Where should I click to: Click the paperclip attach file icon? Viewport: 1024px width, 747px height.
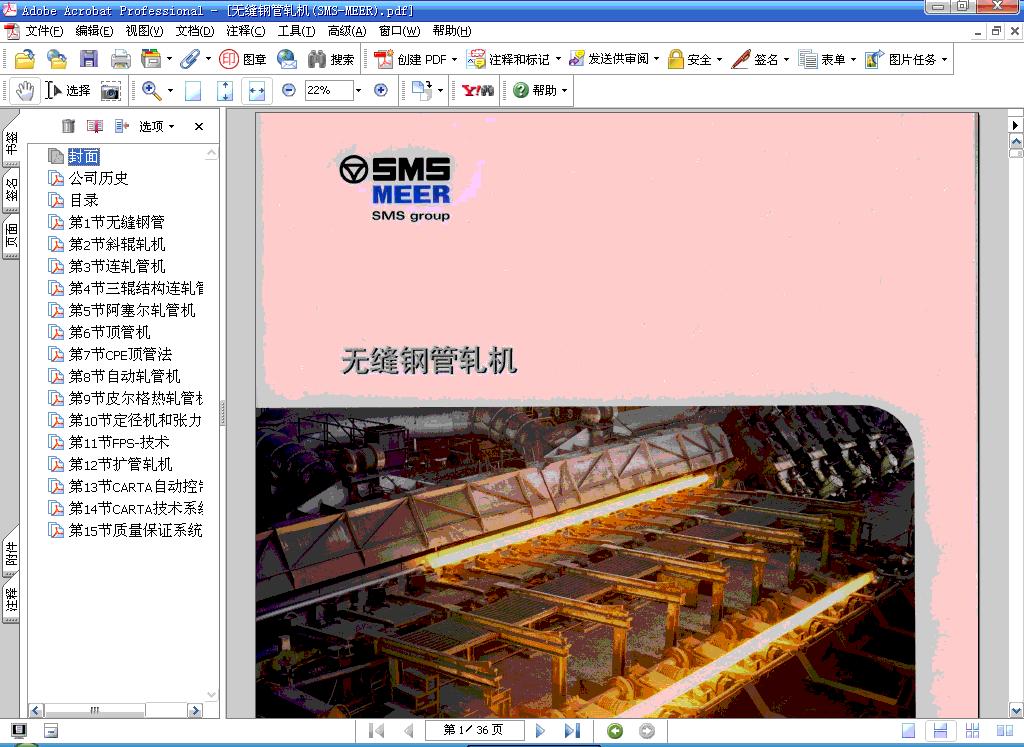pos(190,59)
